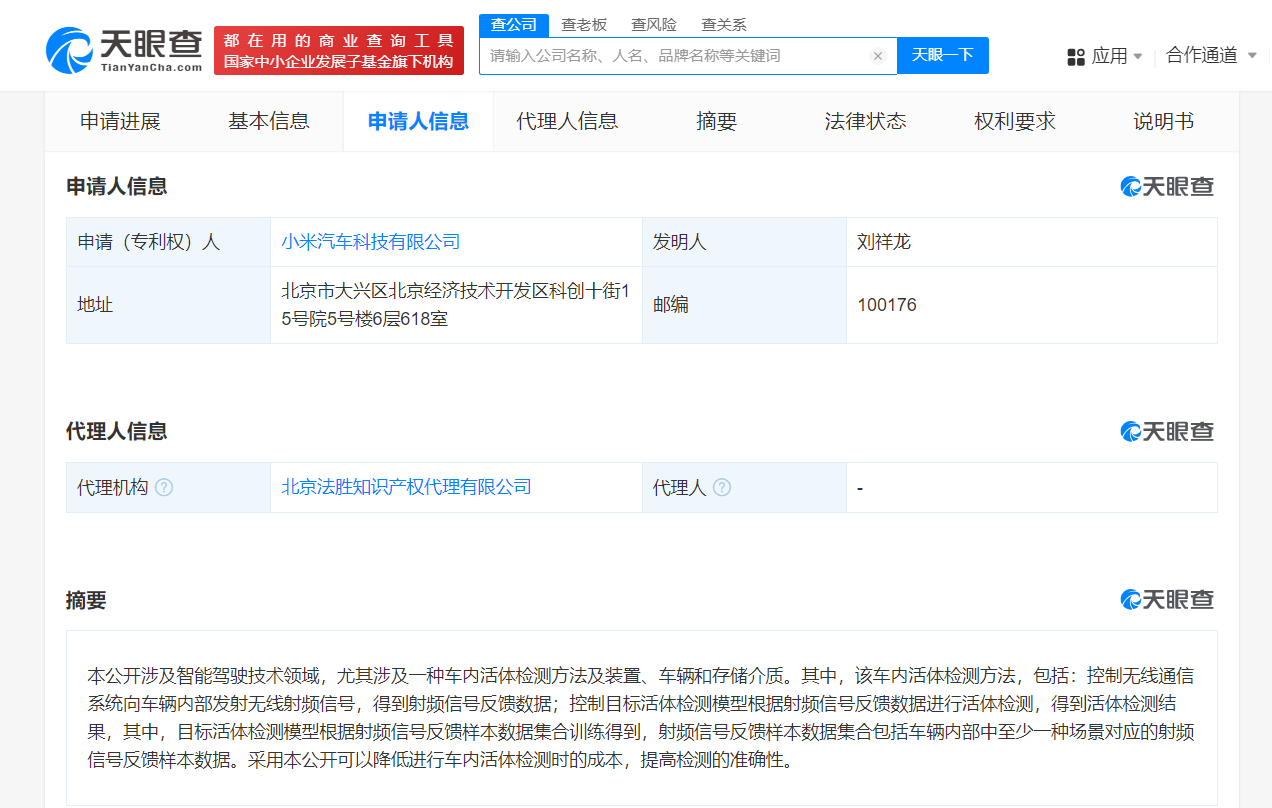
Task: Click inventor name 刘祥龙
Action: 884,242
